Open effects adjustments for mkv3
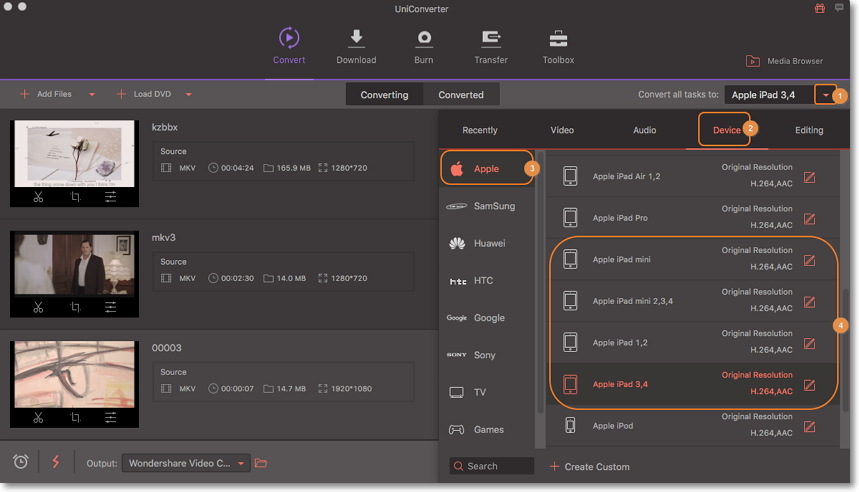The width and height of the screenshot is (859, 492). click(x=111, y=307)
